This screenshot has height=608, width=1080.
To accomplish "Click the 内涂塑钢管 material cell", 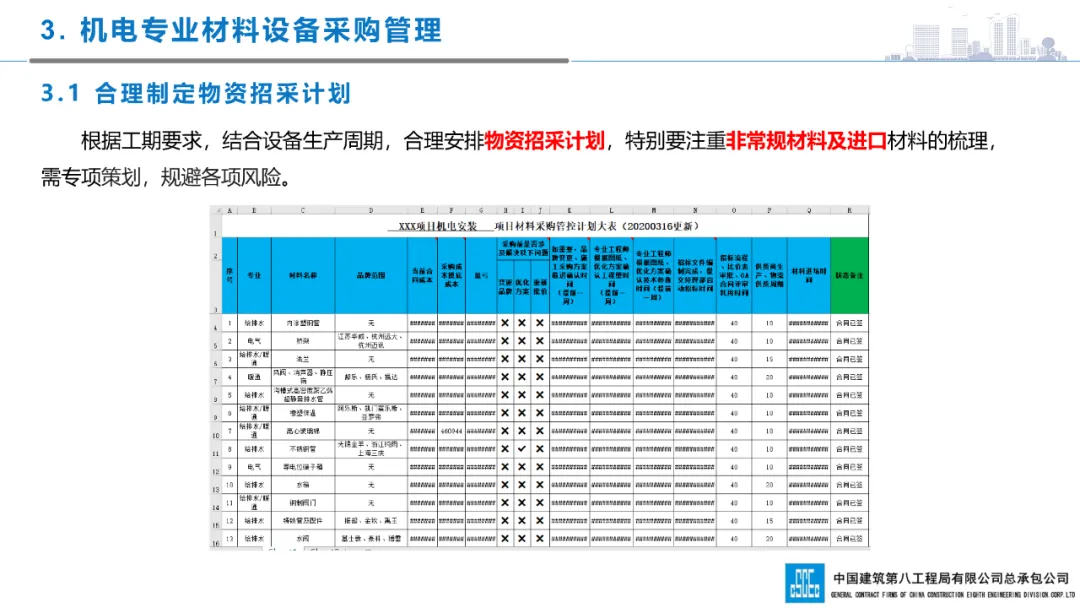I will coord(303,323).
